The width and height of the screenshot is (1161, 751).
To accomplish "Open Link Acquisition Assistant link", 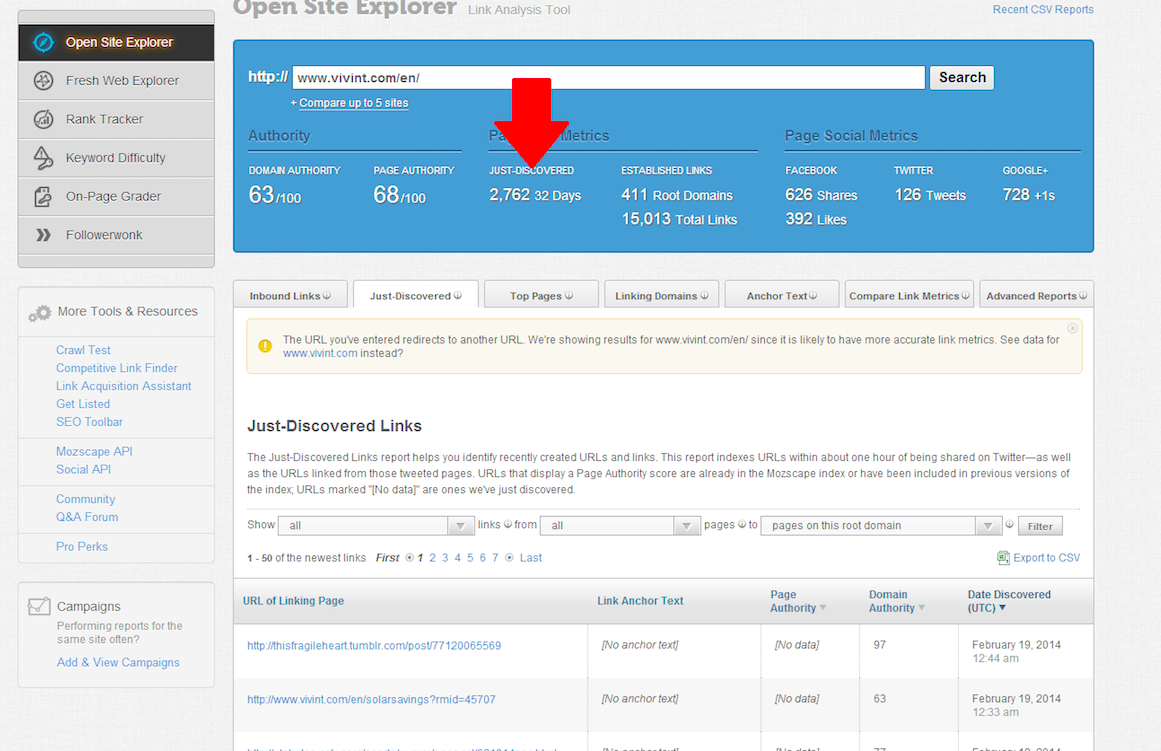I will [124, 386].
